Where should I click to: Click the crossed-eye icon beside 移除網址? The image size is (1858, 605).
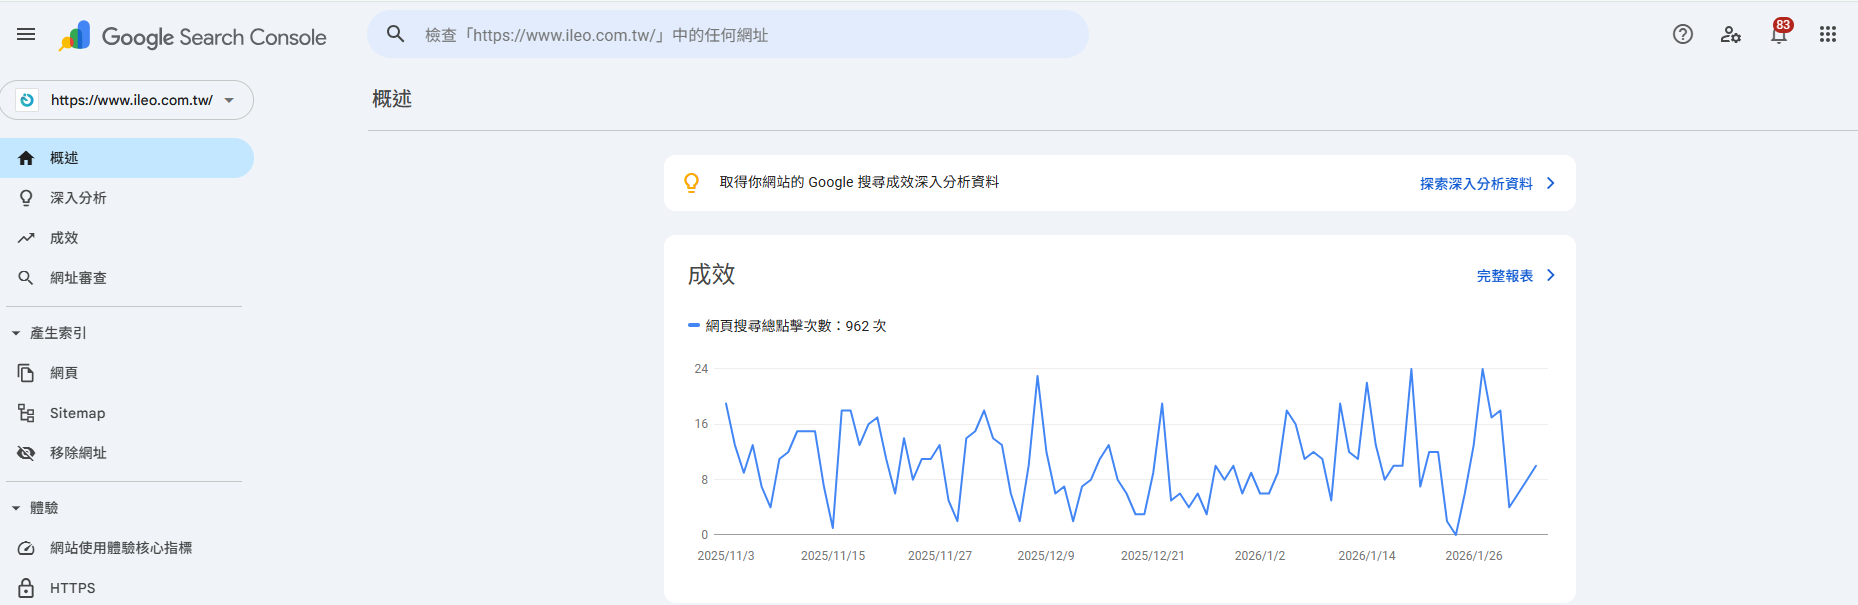pyautogui.click(x=26, y=453)
